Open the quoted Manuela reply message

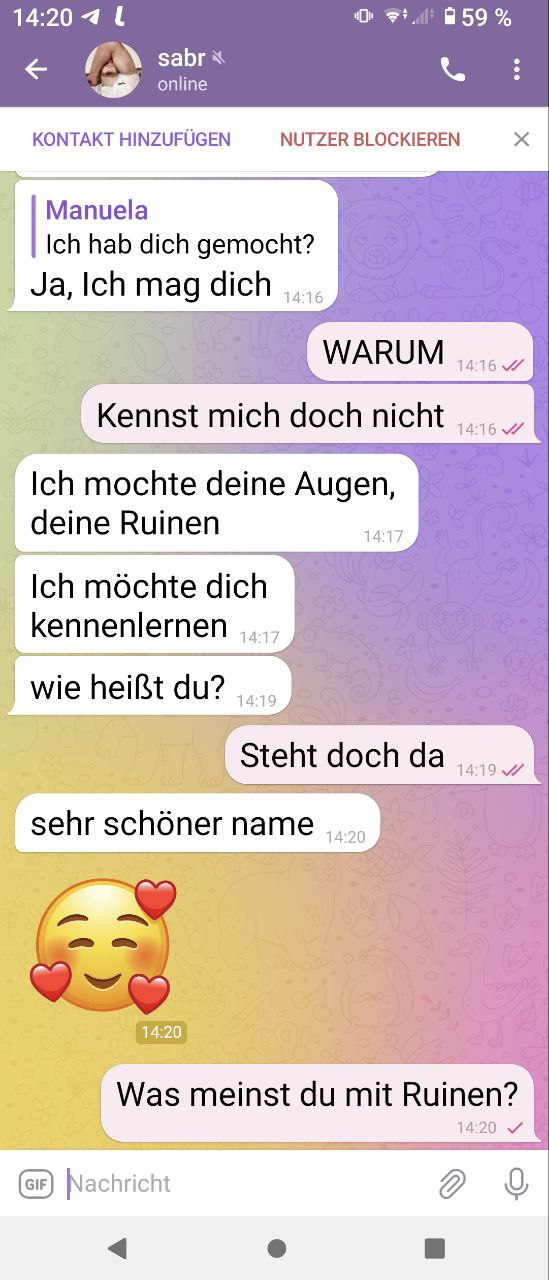coord(176,226)
